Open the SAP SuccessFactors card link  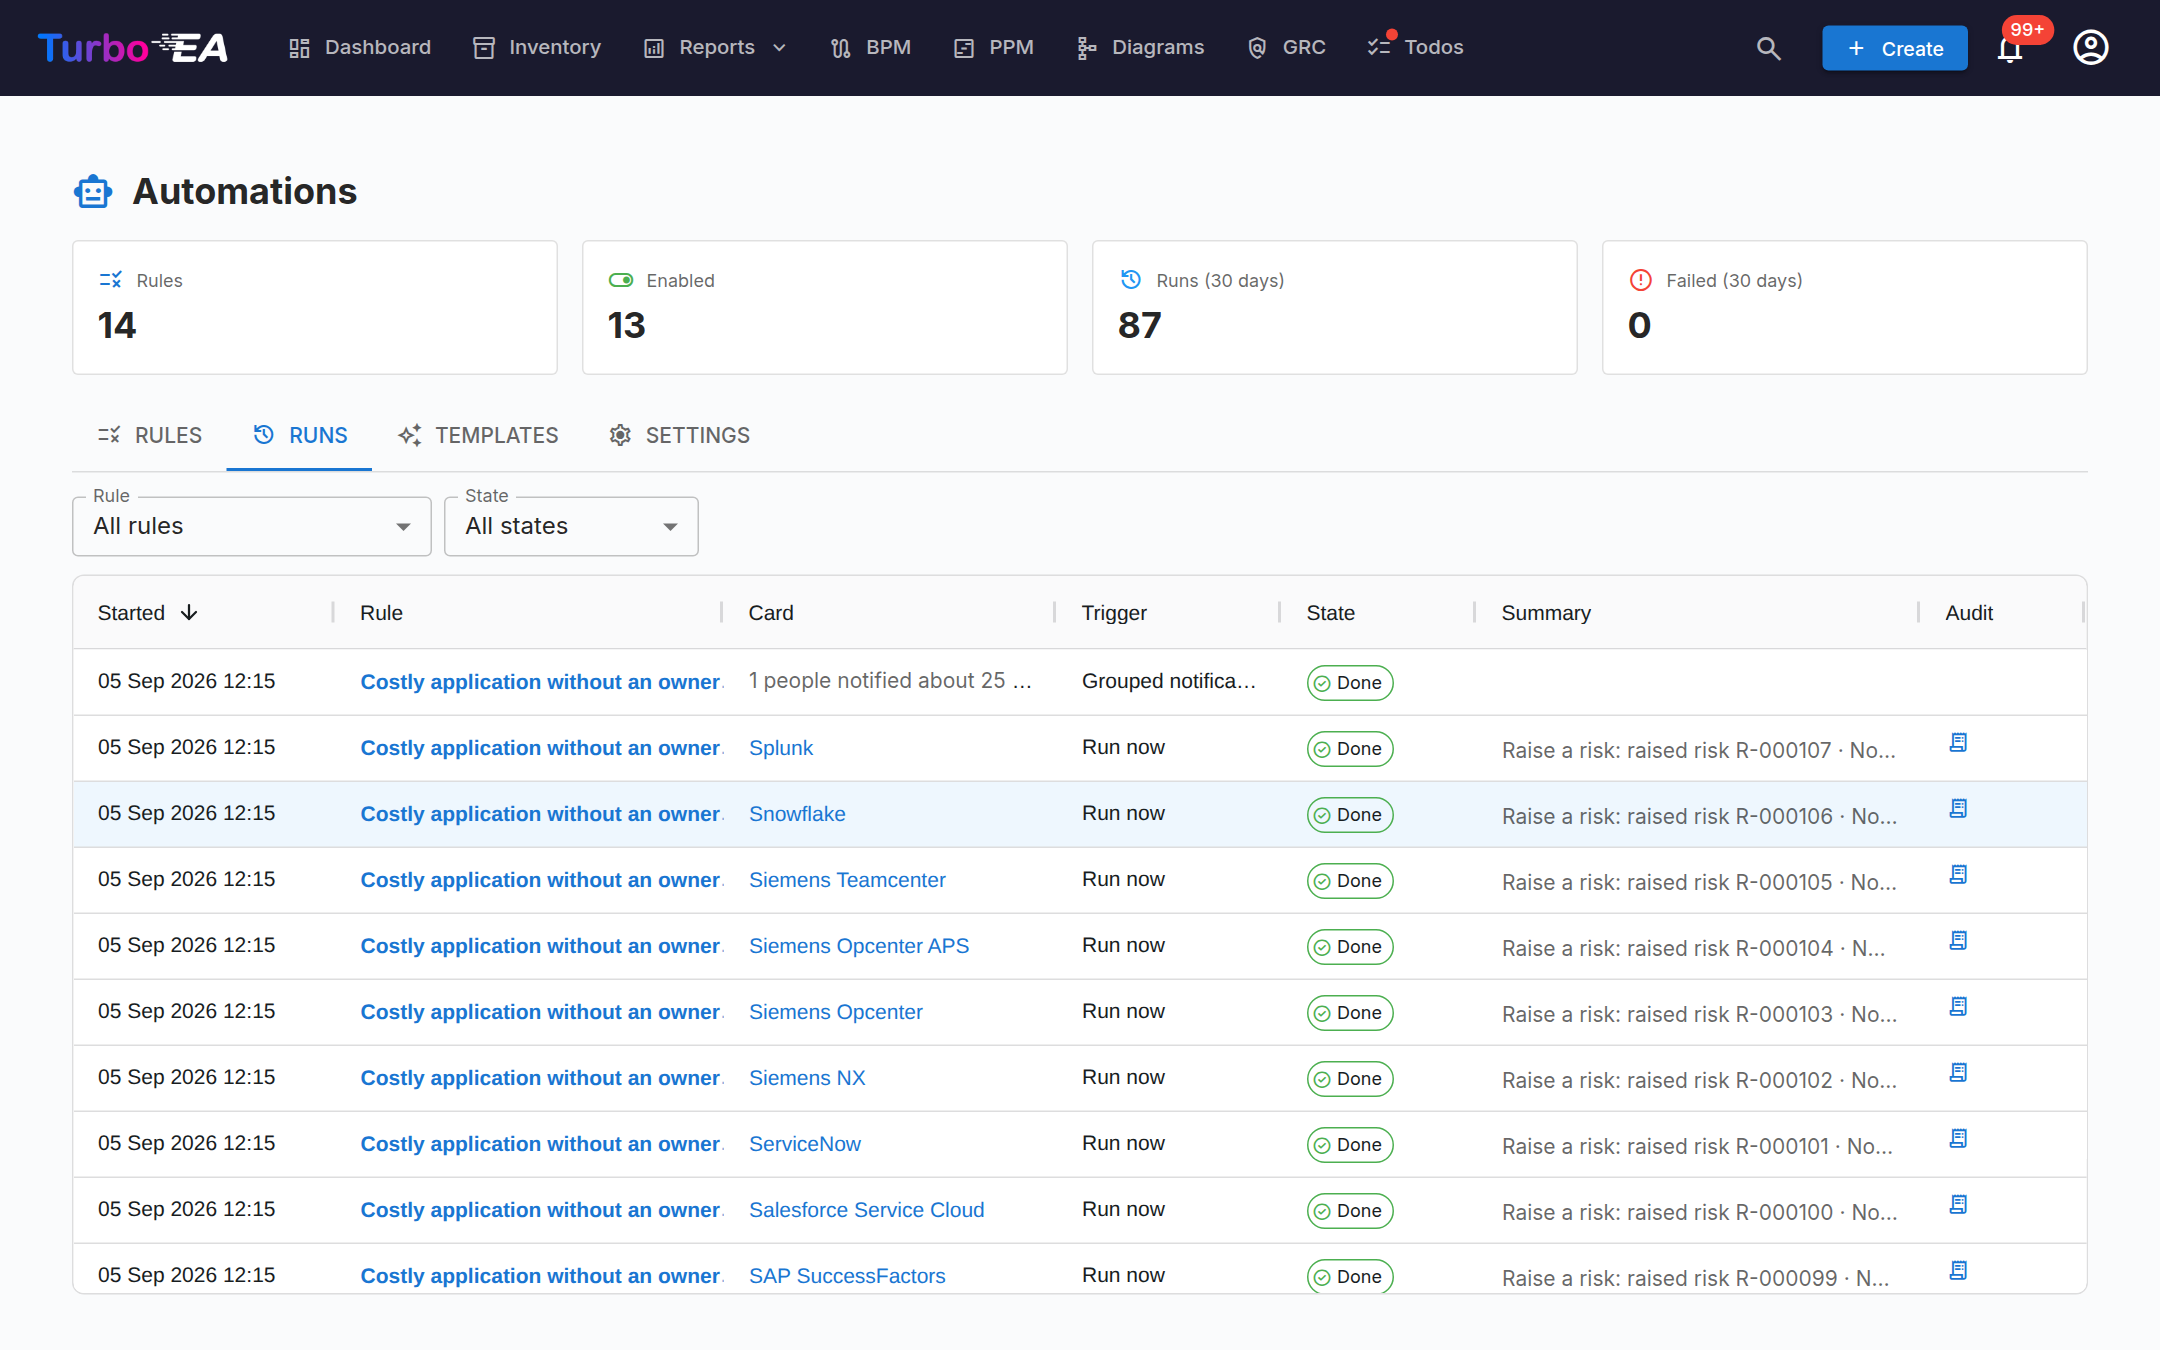(847, 1276)
